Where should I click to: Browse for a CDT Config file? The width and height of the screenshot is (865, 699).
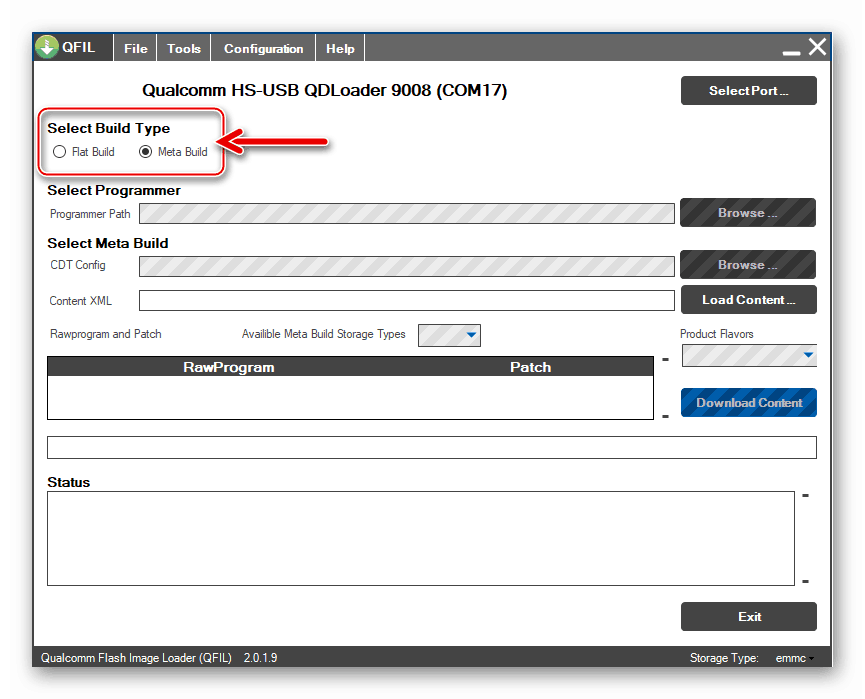point(747,264)
